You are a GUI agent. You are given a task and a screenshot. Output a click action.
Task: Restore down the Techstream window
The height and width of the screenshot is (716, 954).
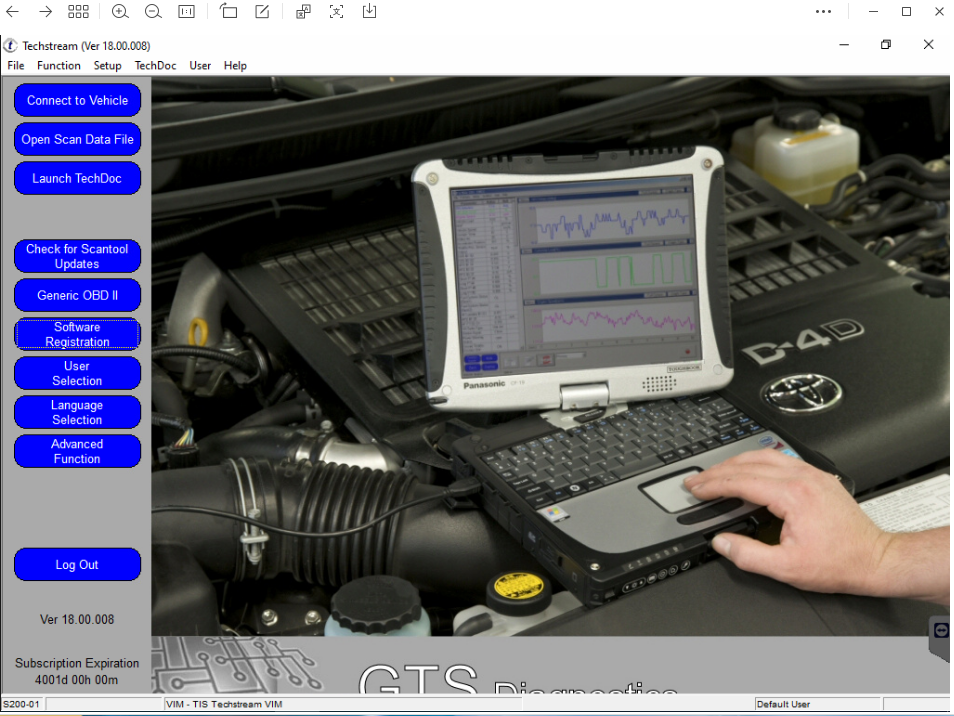(886, 44)
